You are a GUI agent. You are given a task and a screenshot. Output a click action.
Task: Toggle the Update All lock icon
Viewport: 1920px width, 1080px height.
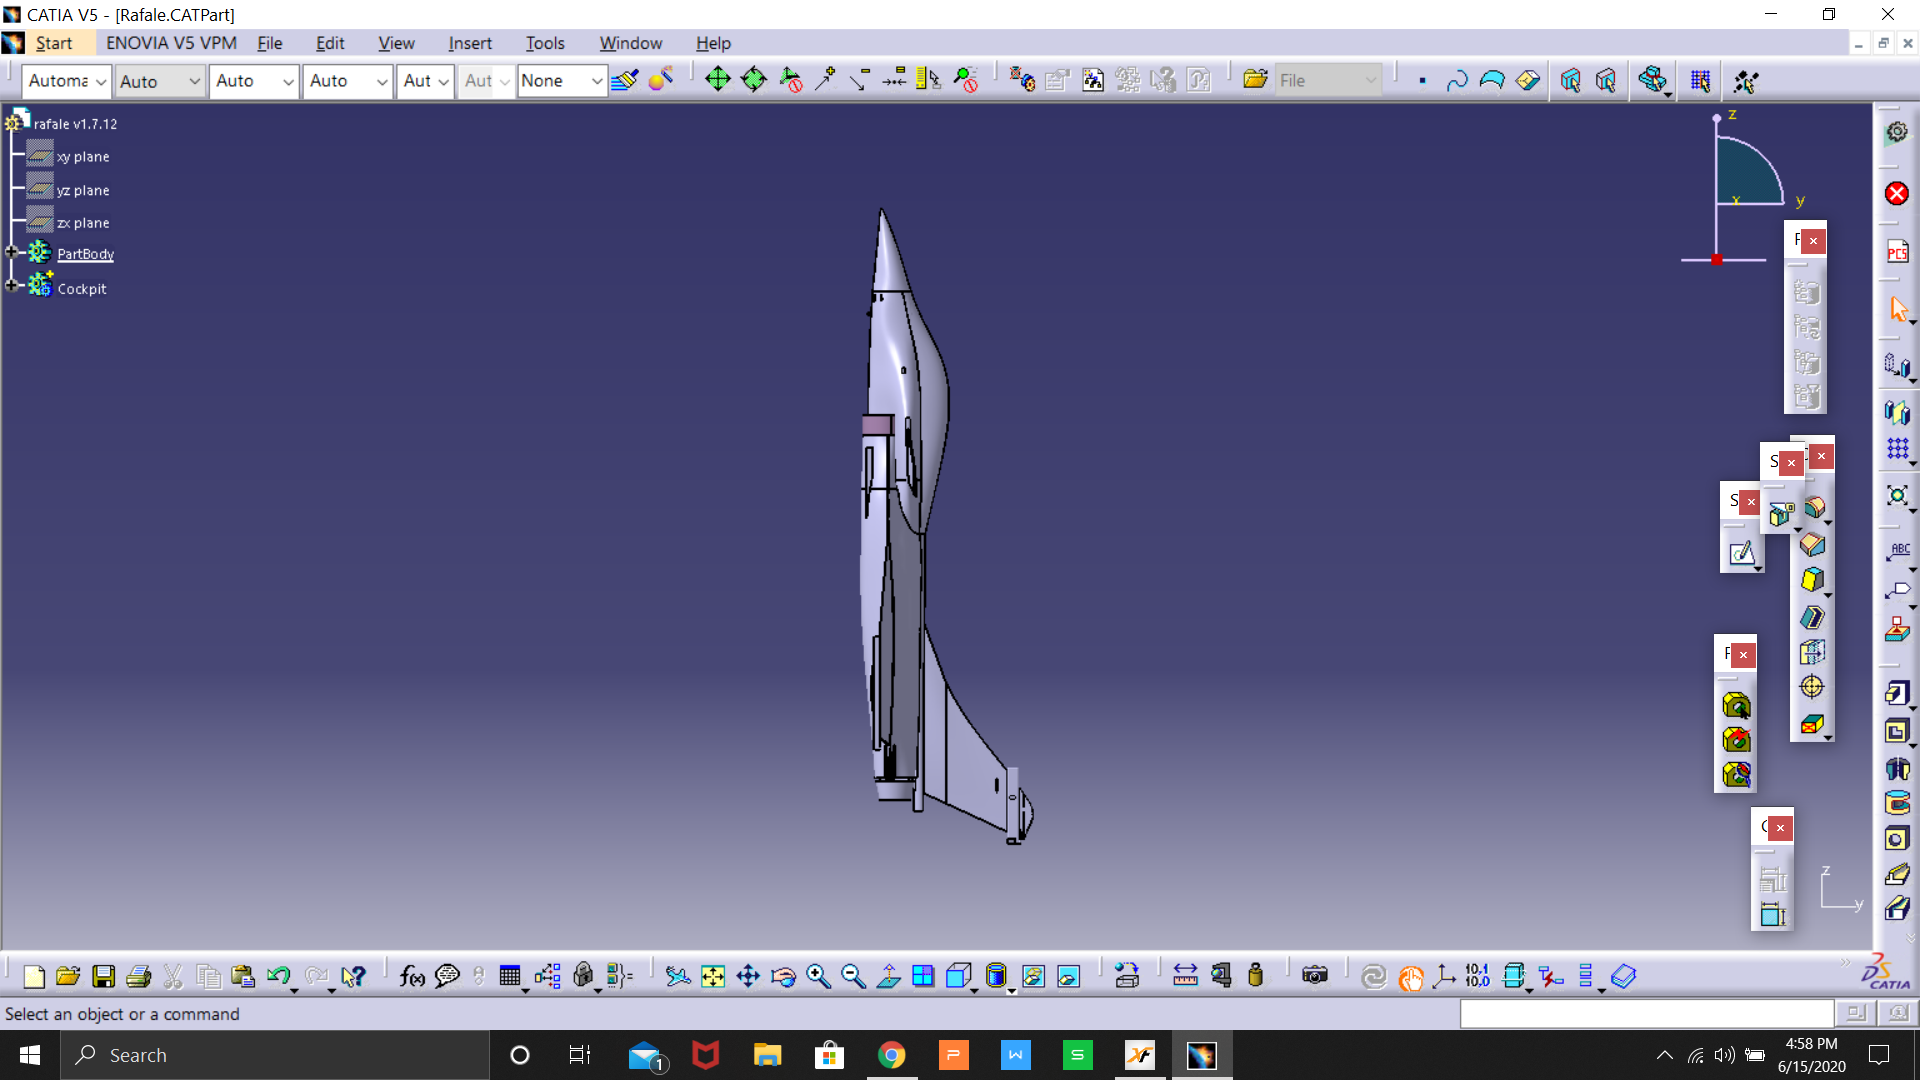(x=1374, y=976)
